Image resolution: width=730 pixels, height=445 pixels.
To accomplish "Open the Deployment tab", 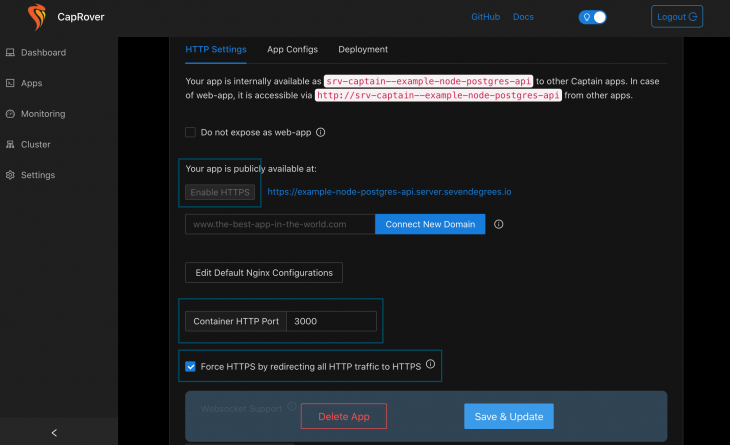I will [363, 49].
